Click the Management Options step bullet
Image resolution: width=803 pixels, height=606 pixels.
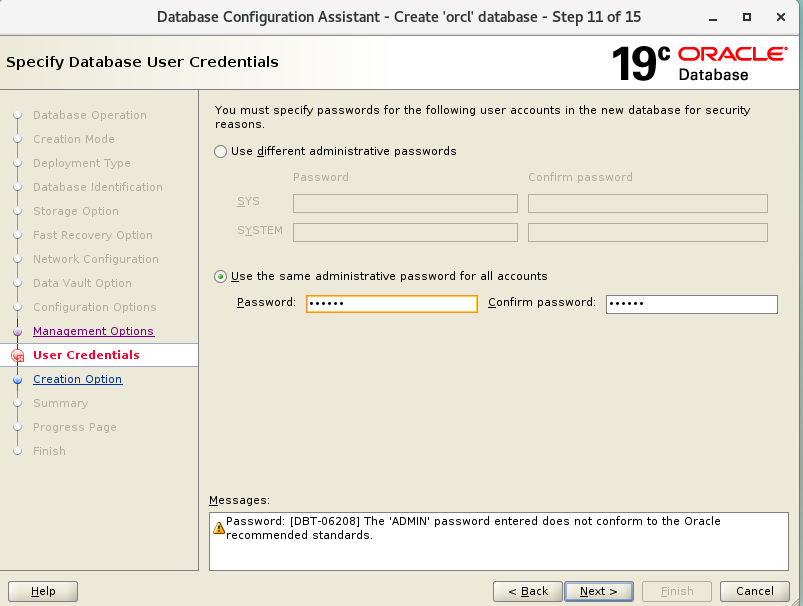coord(17,331)
